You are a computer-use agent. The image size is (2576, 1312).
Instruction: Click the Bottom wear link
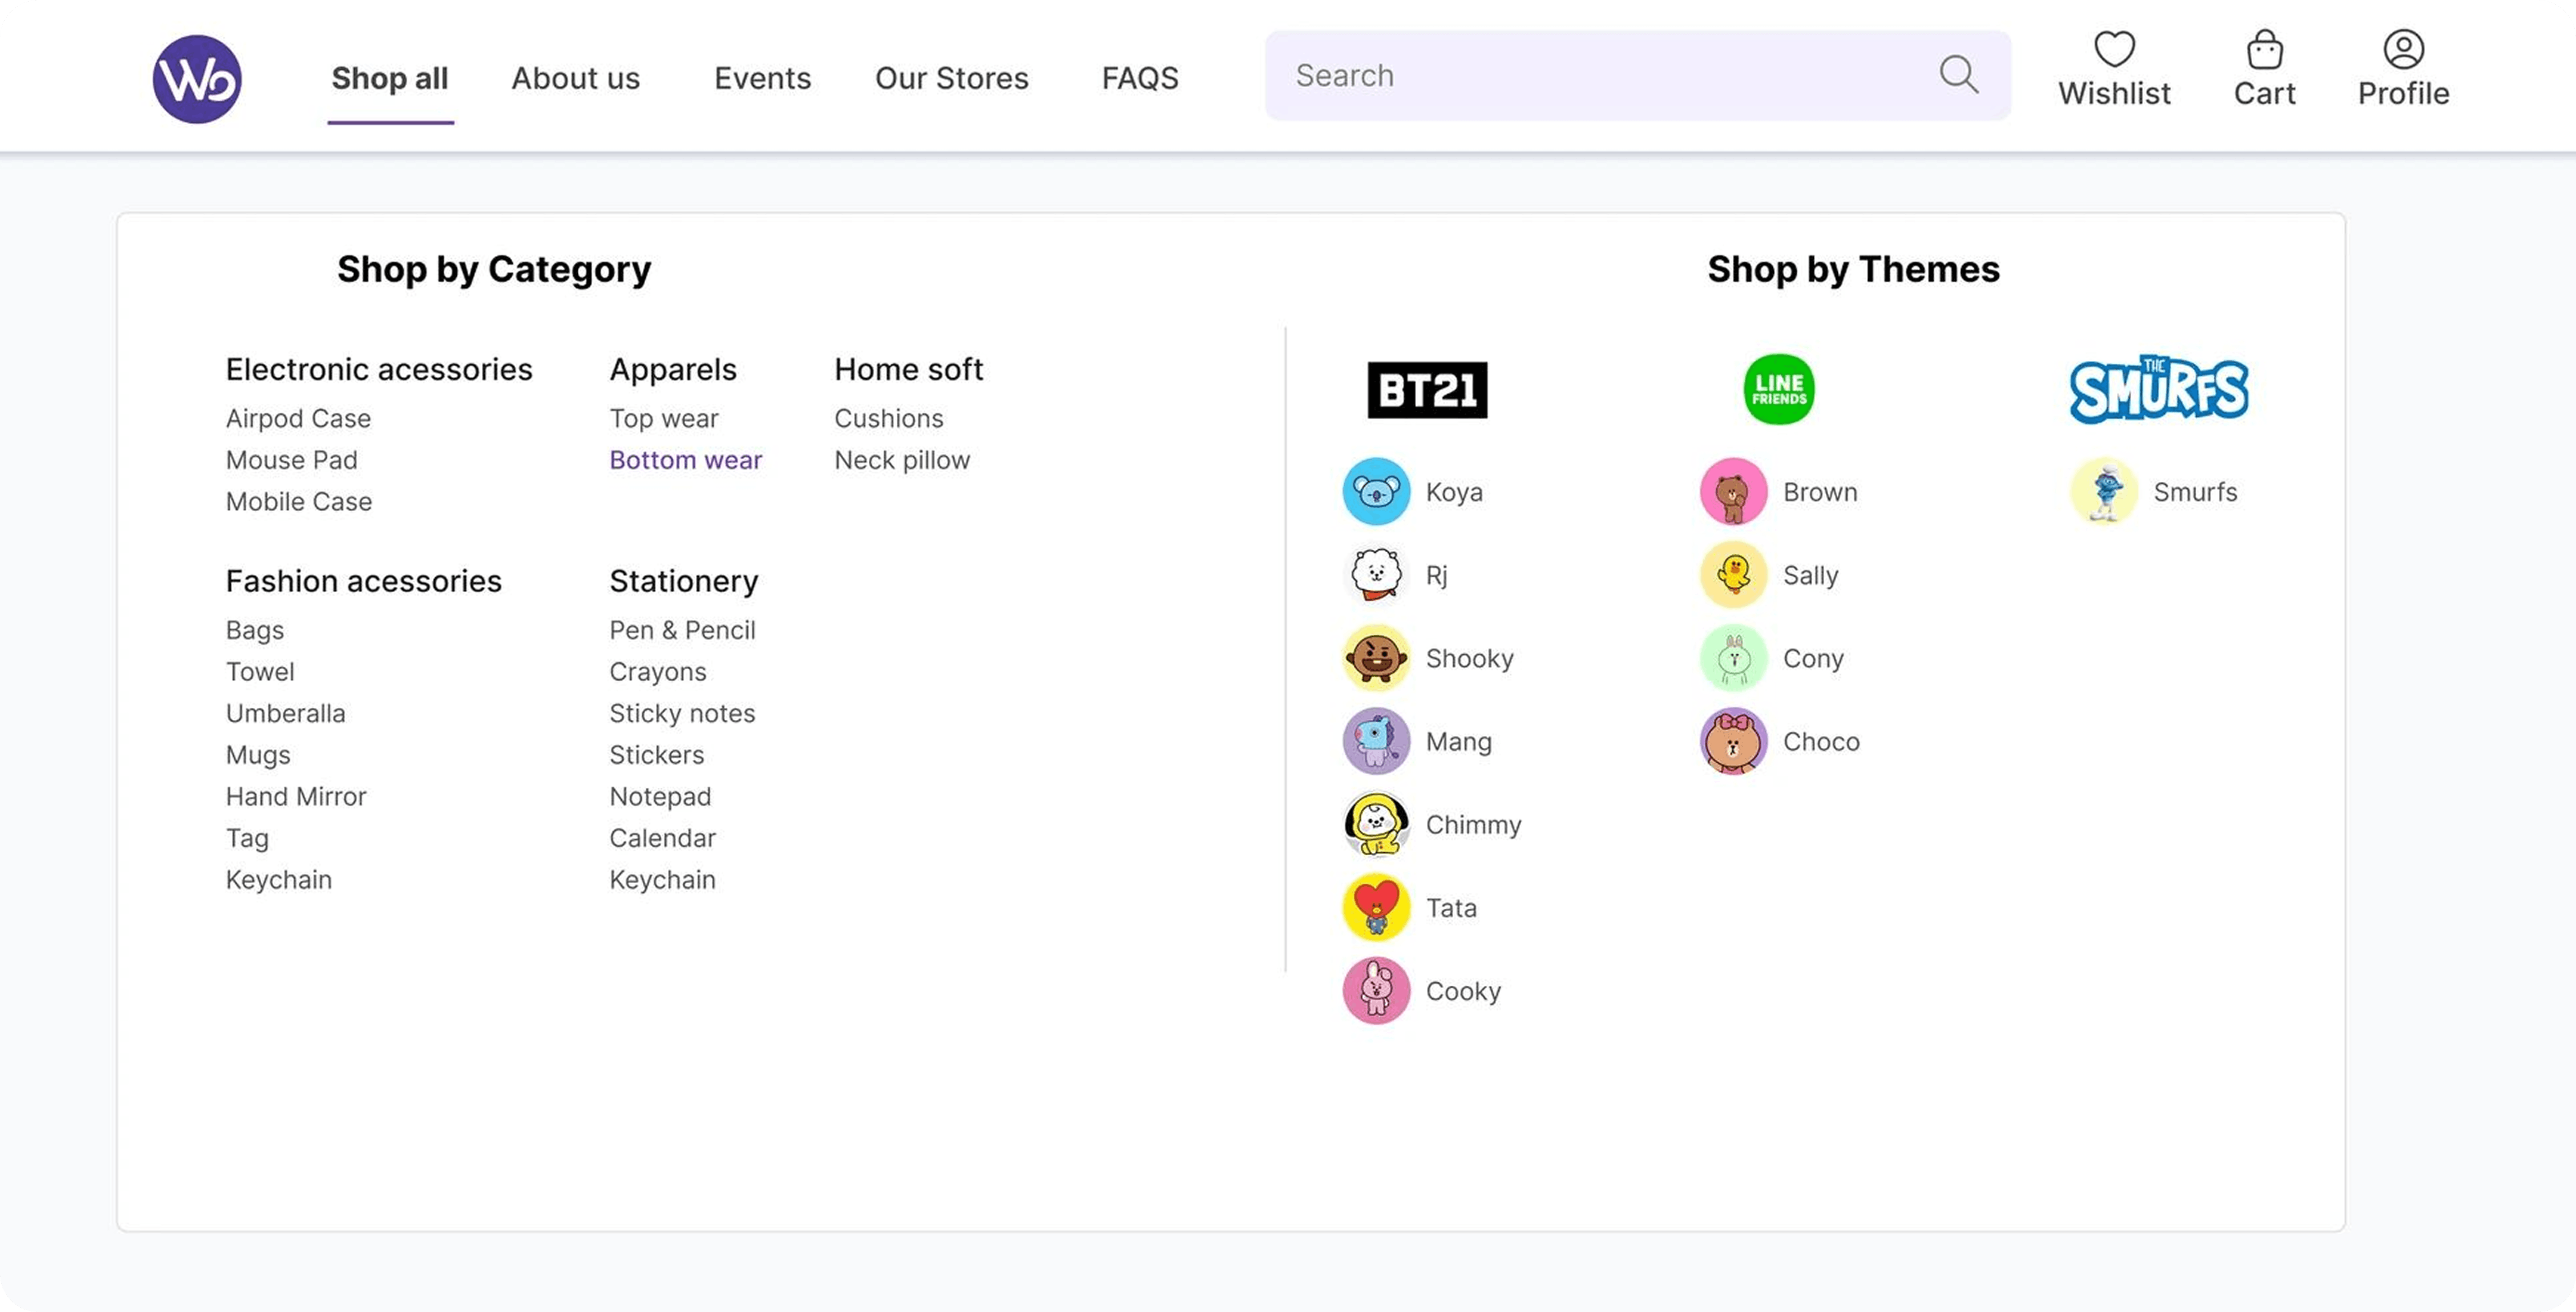click(685, 460)
